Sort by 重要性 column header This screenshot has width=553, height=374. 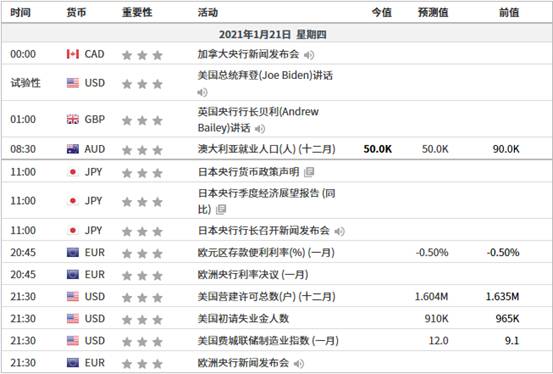click(137, 13)
